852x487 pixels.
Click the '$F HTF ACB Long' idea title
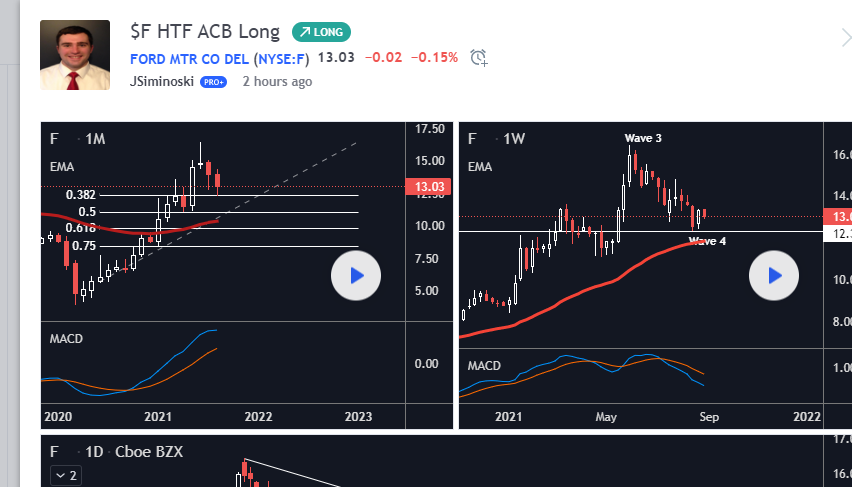click(x=206, y=32)
